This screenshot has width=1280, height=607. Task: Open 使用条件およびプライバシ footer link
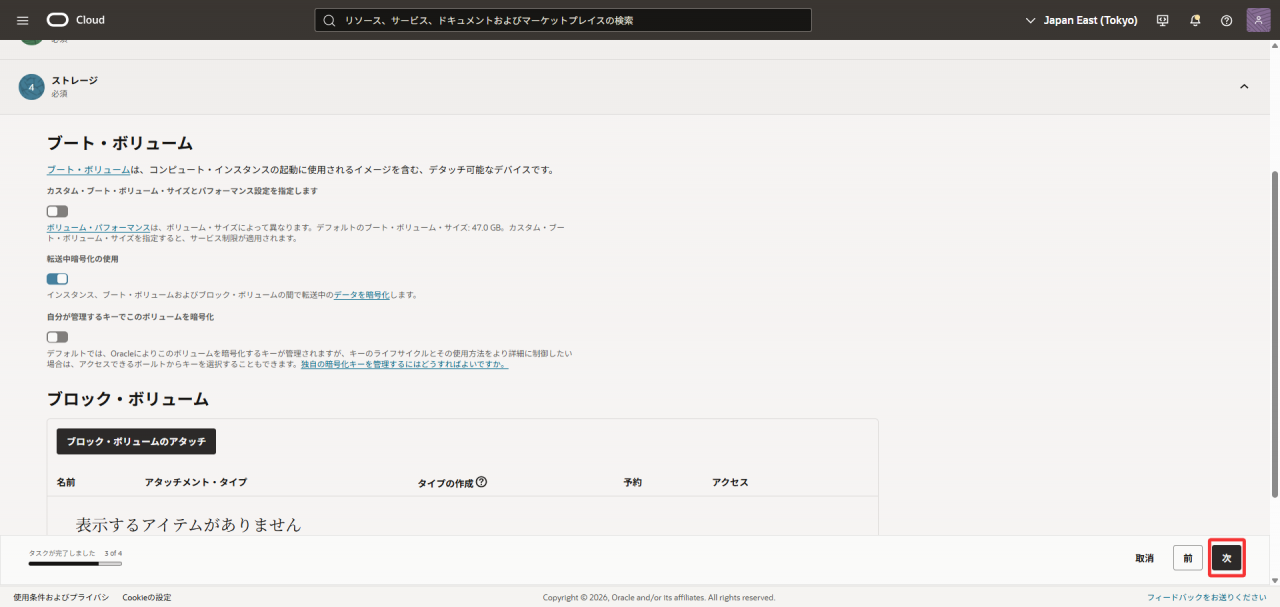[x=61, y=597]
